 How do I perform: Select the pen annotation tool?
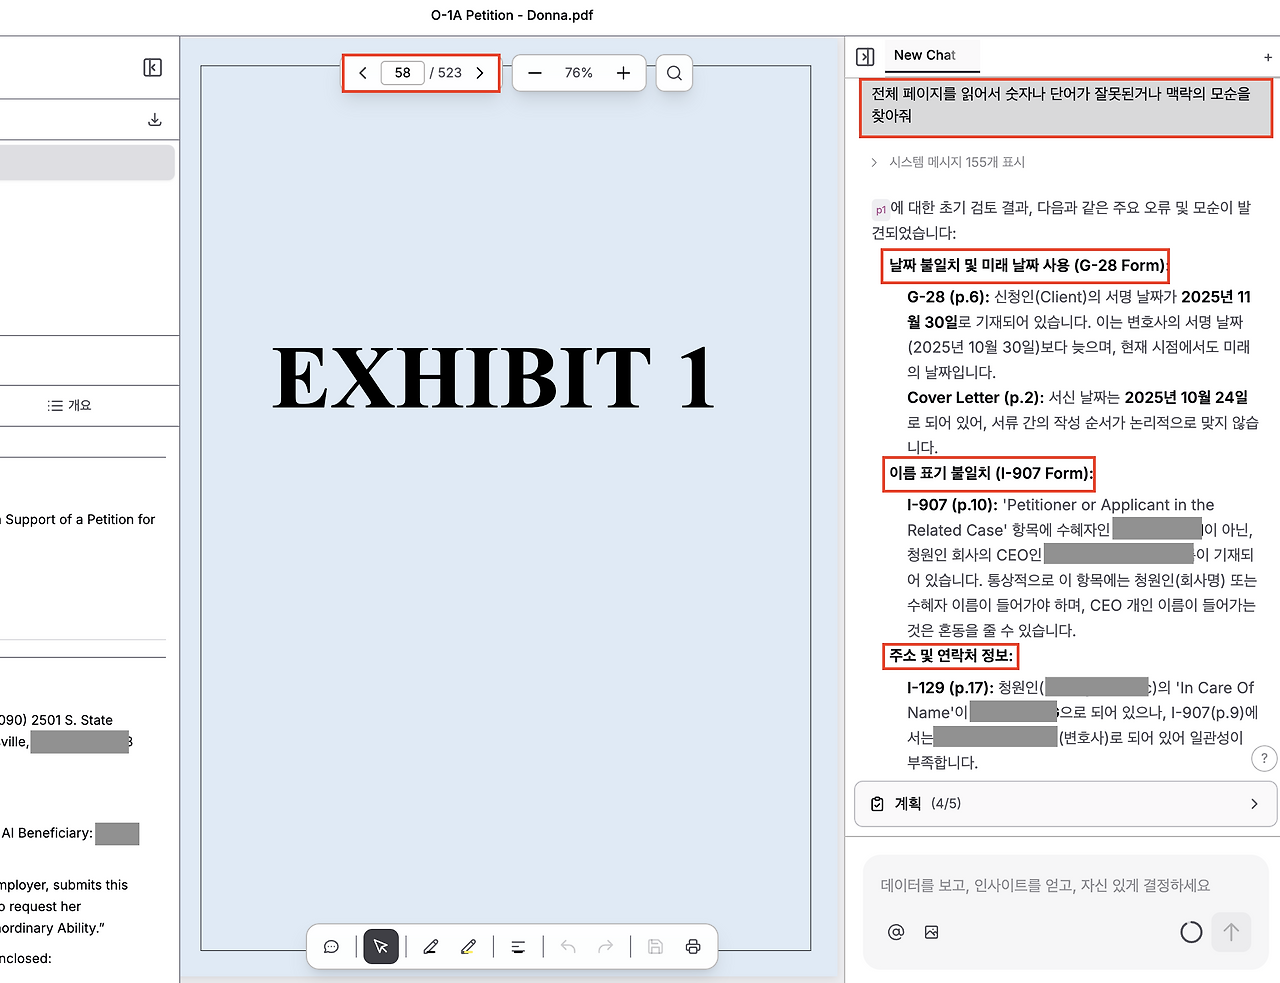click(x=431, y=946)
